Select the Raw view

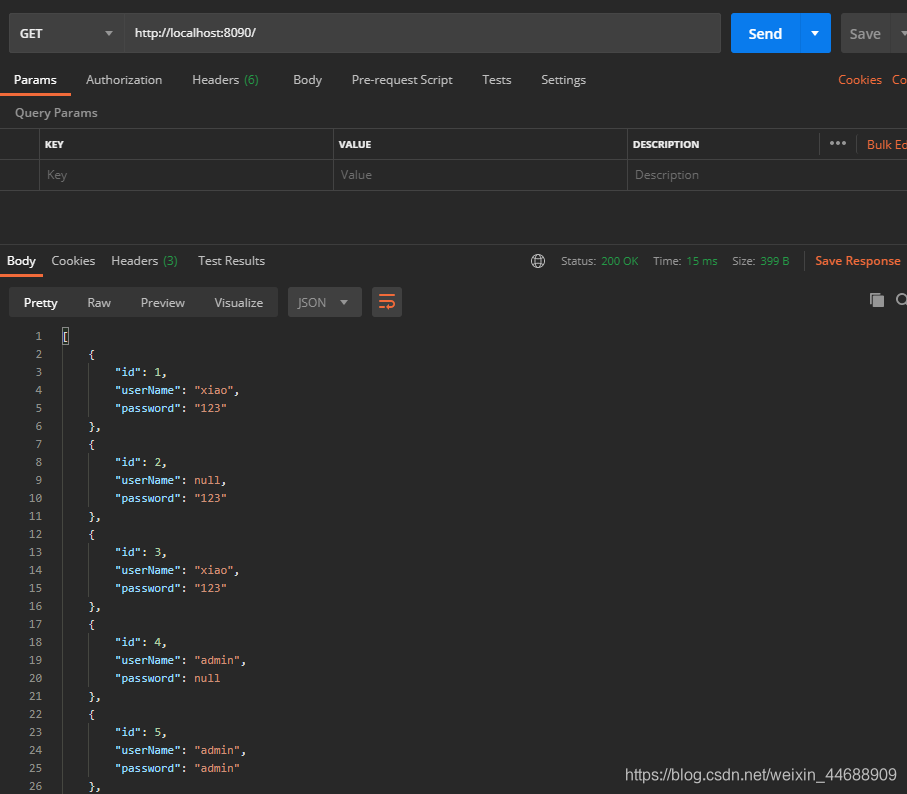(x=99, y=302)
